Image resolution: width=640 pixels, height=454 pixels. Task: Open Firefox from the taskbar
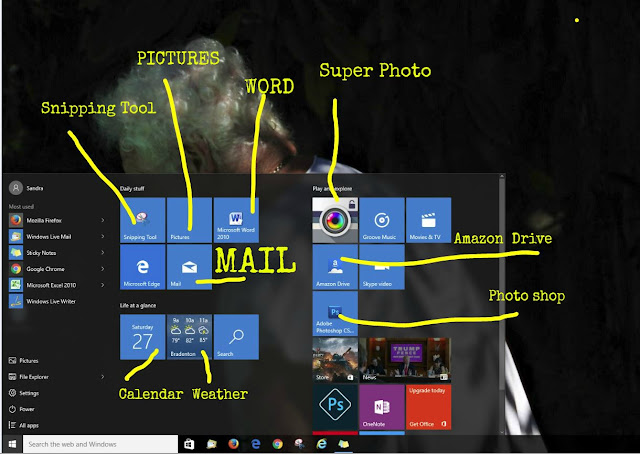(233, 444)
